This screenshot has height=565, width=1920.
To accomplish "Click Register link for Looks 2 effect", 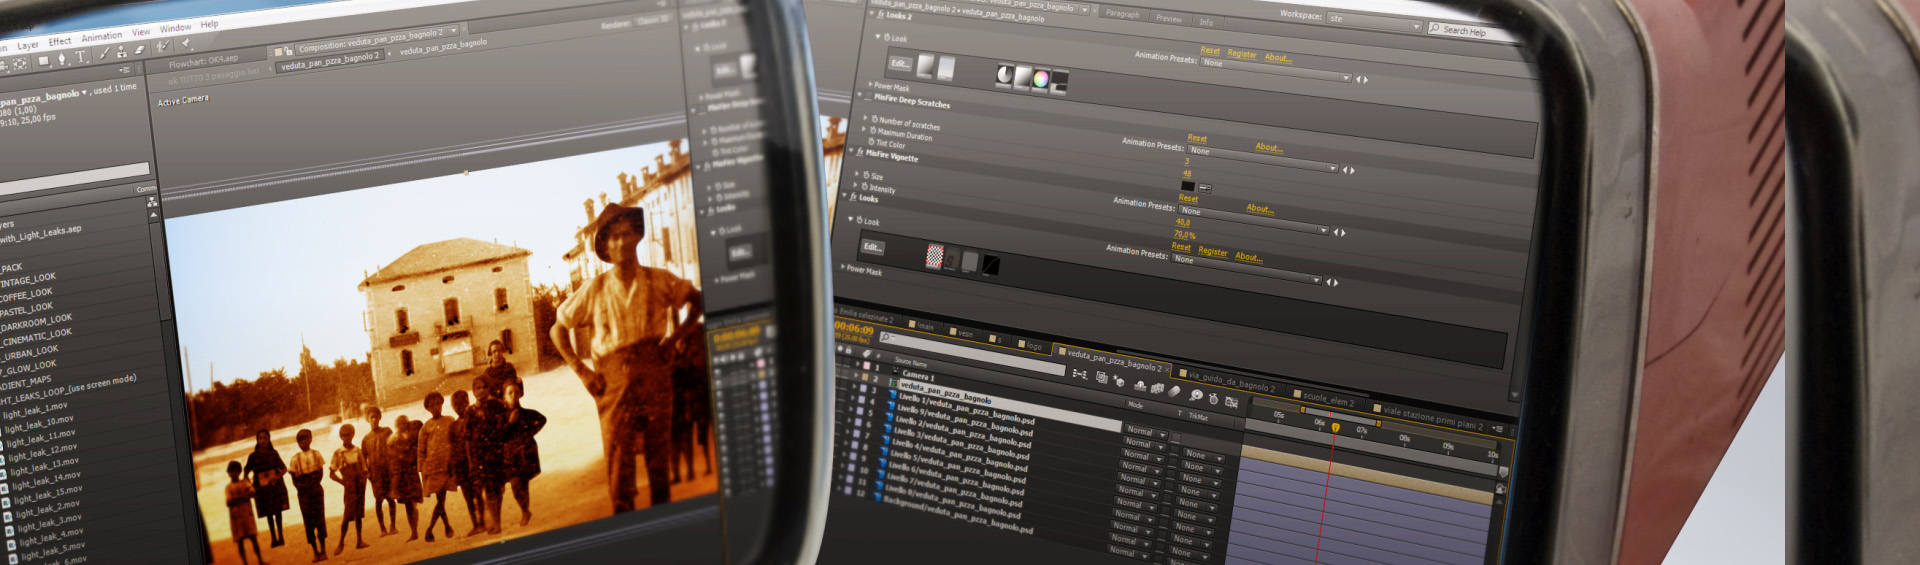I will pyautogui.click(x=1241, y=54).
